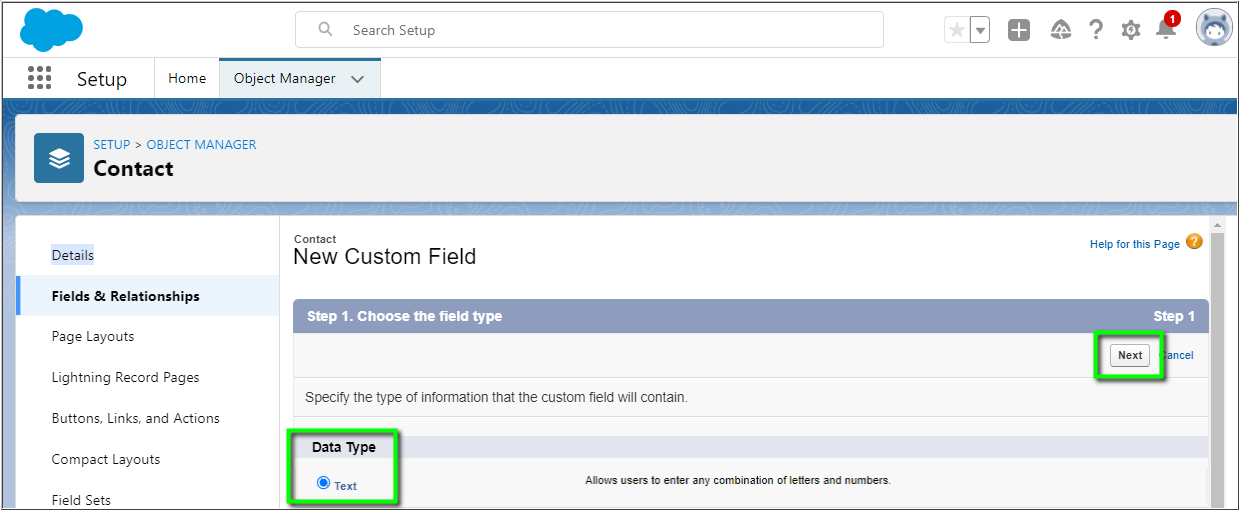Select the Text data type radio button
This screenshot has height=510, width=1239.
click(x=323, y=483)
